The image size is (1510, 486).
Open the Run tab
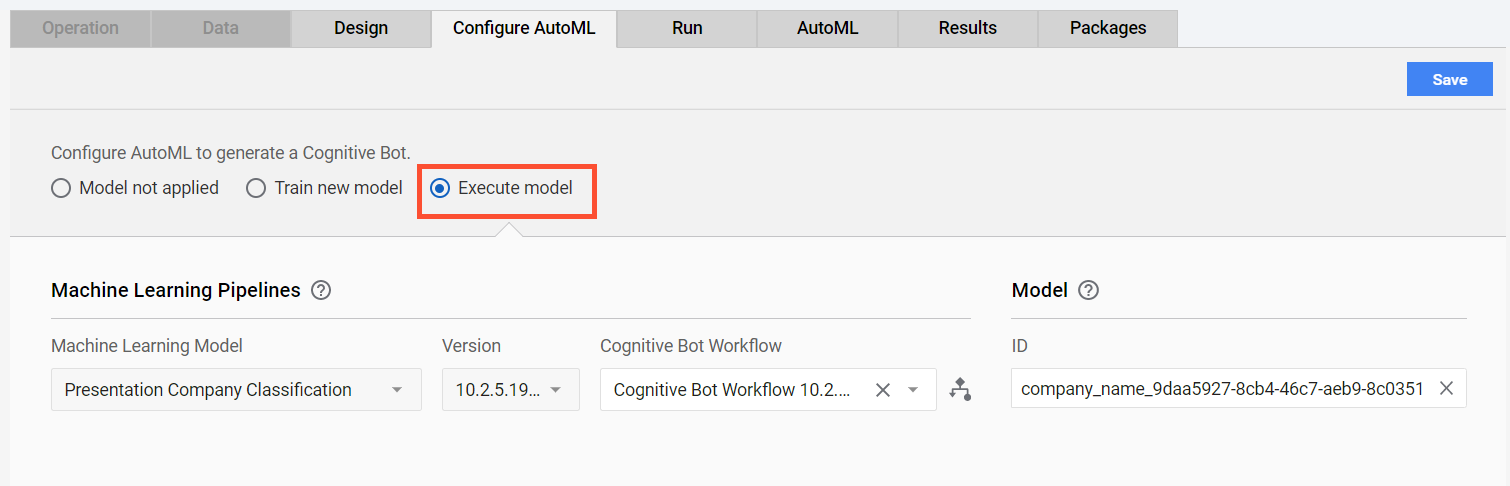(x=687, y=28)
